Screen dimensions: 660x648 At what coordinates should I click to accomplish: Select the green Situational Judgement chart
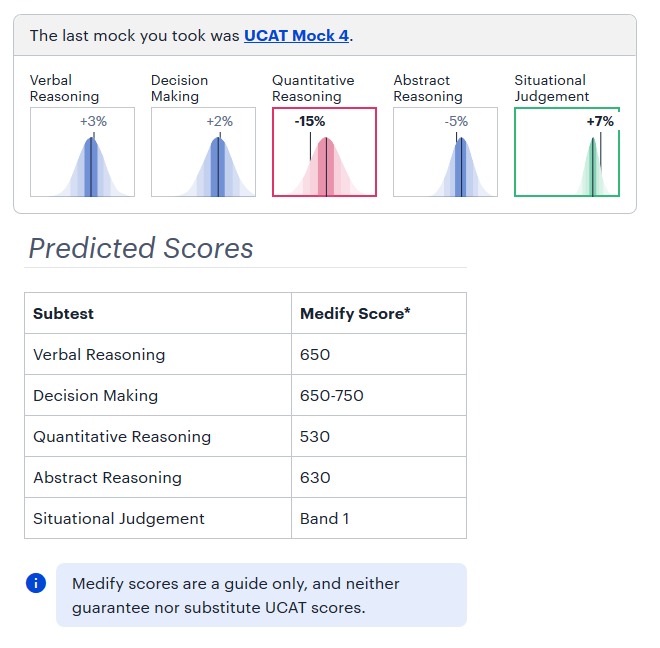[x=567, y=152]
